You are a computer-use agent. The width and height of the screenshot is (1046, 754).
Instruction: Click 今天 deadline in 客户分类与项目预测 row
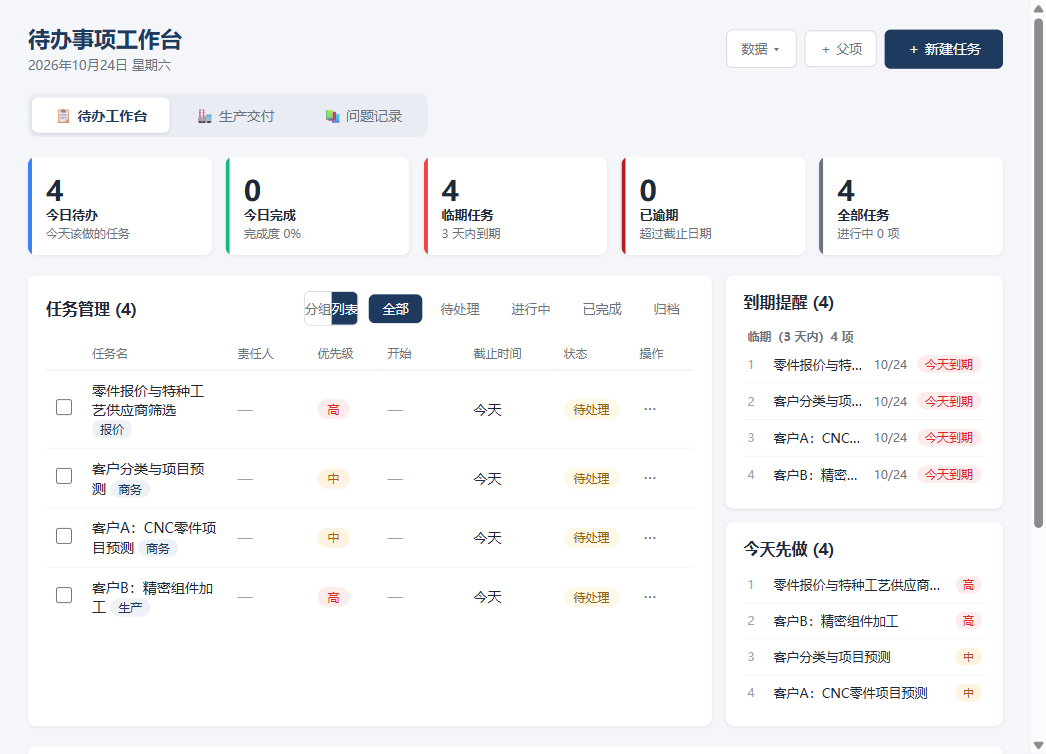point(488,479)
